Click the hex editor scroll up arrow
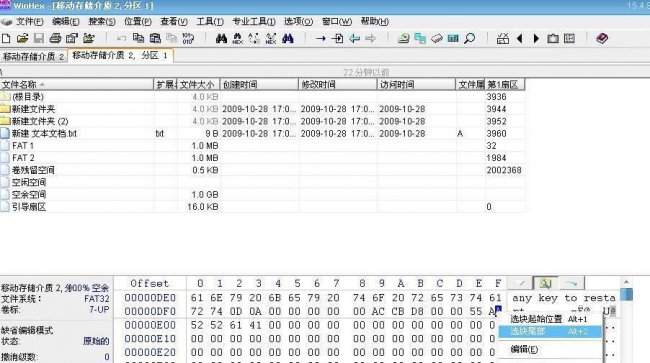The image size is (650, 363). pyautogui.click(x=626, y=282)
